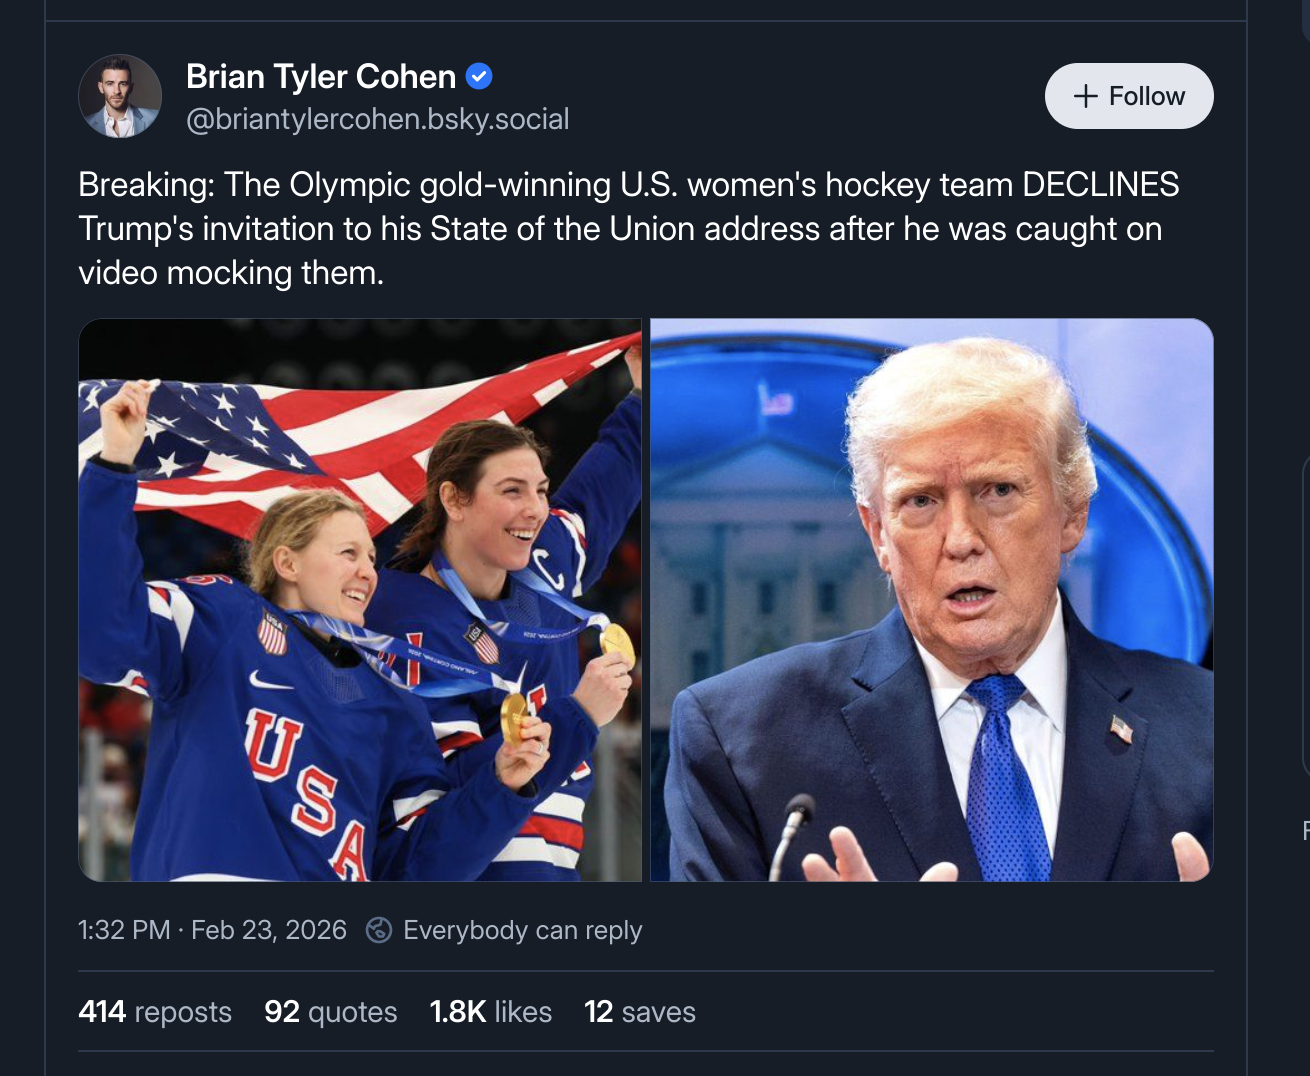Click the plus icon inside the Follow button
Viewport: 1310px width, 1076px height.
pos(1084,95)
